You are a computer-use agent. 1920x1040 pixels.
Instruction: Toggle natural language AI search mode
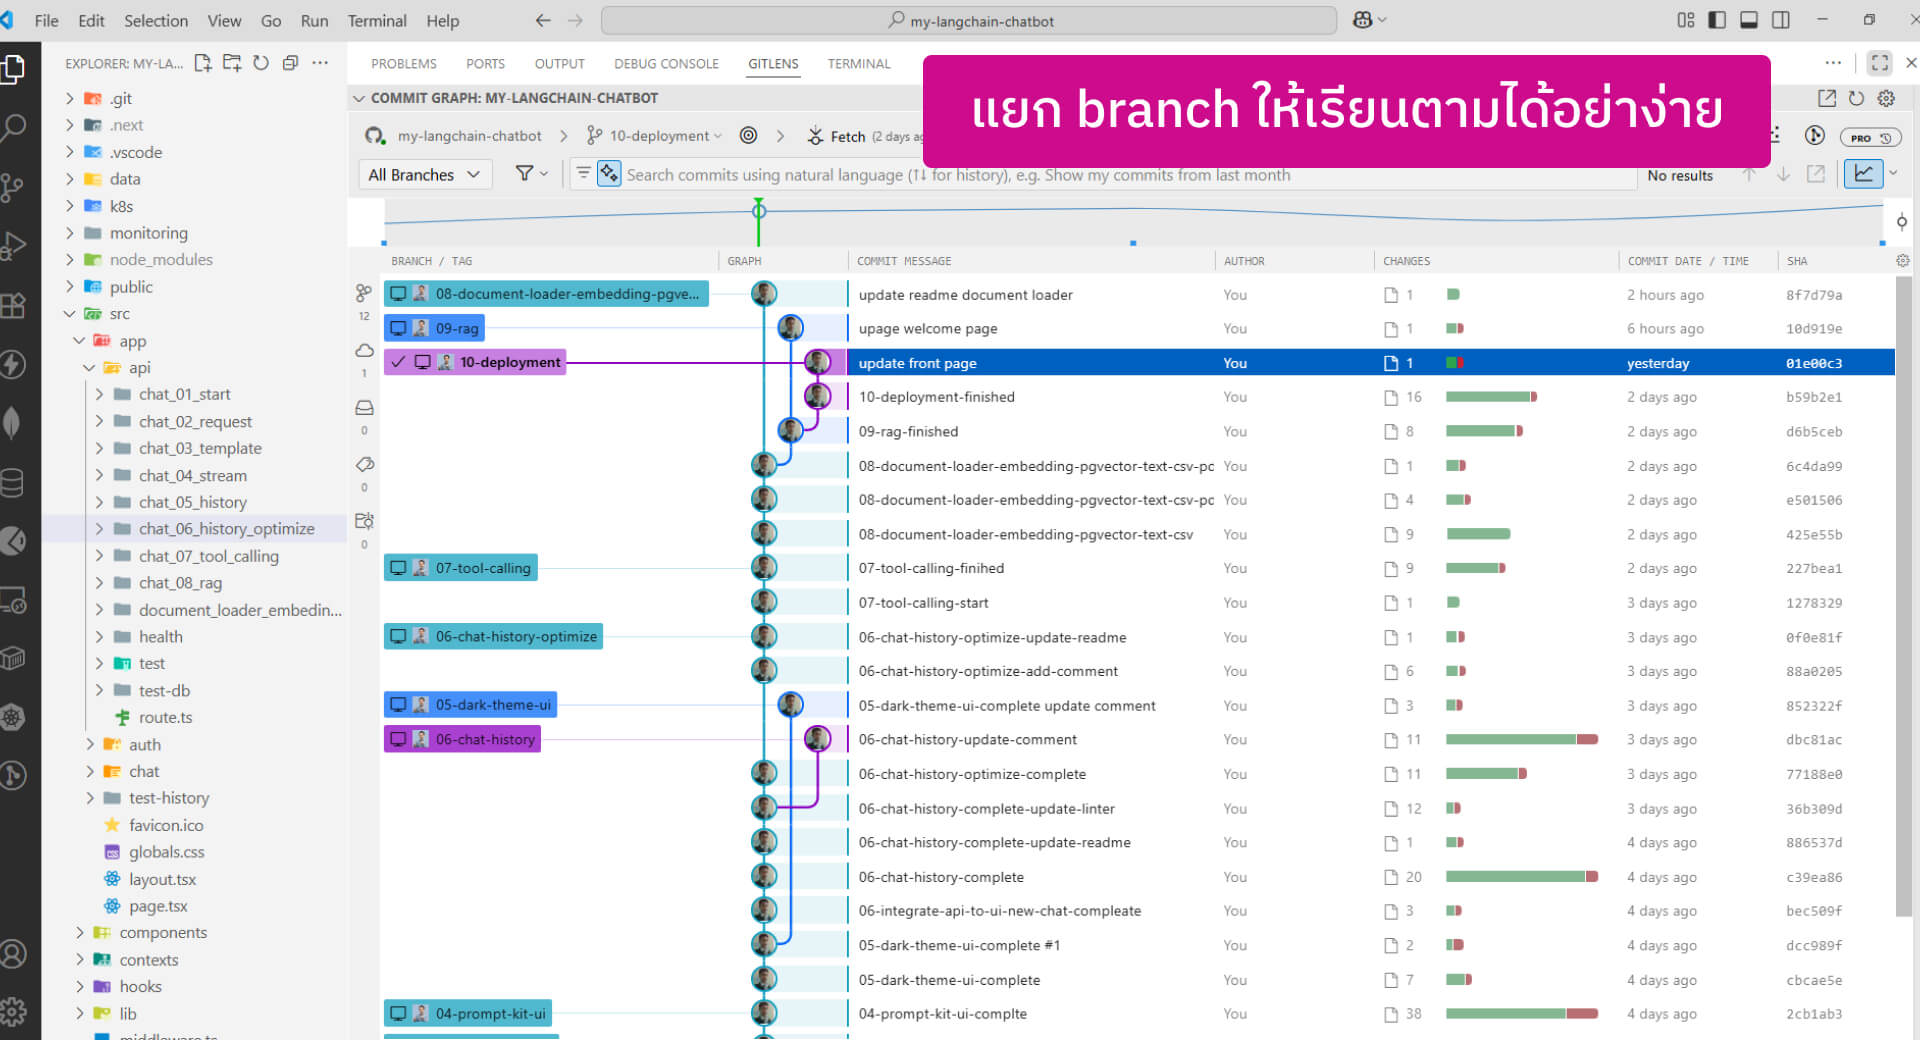click(609, 174)
